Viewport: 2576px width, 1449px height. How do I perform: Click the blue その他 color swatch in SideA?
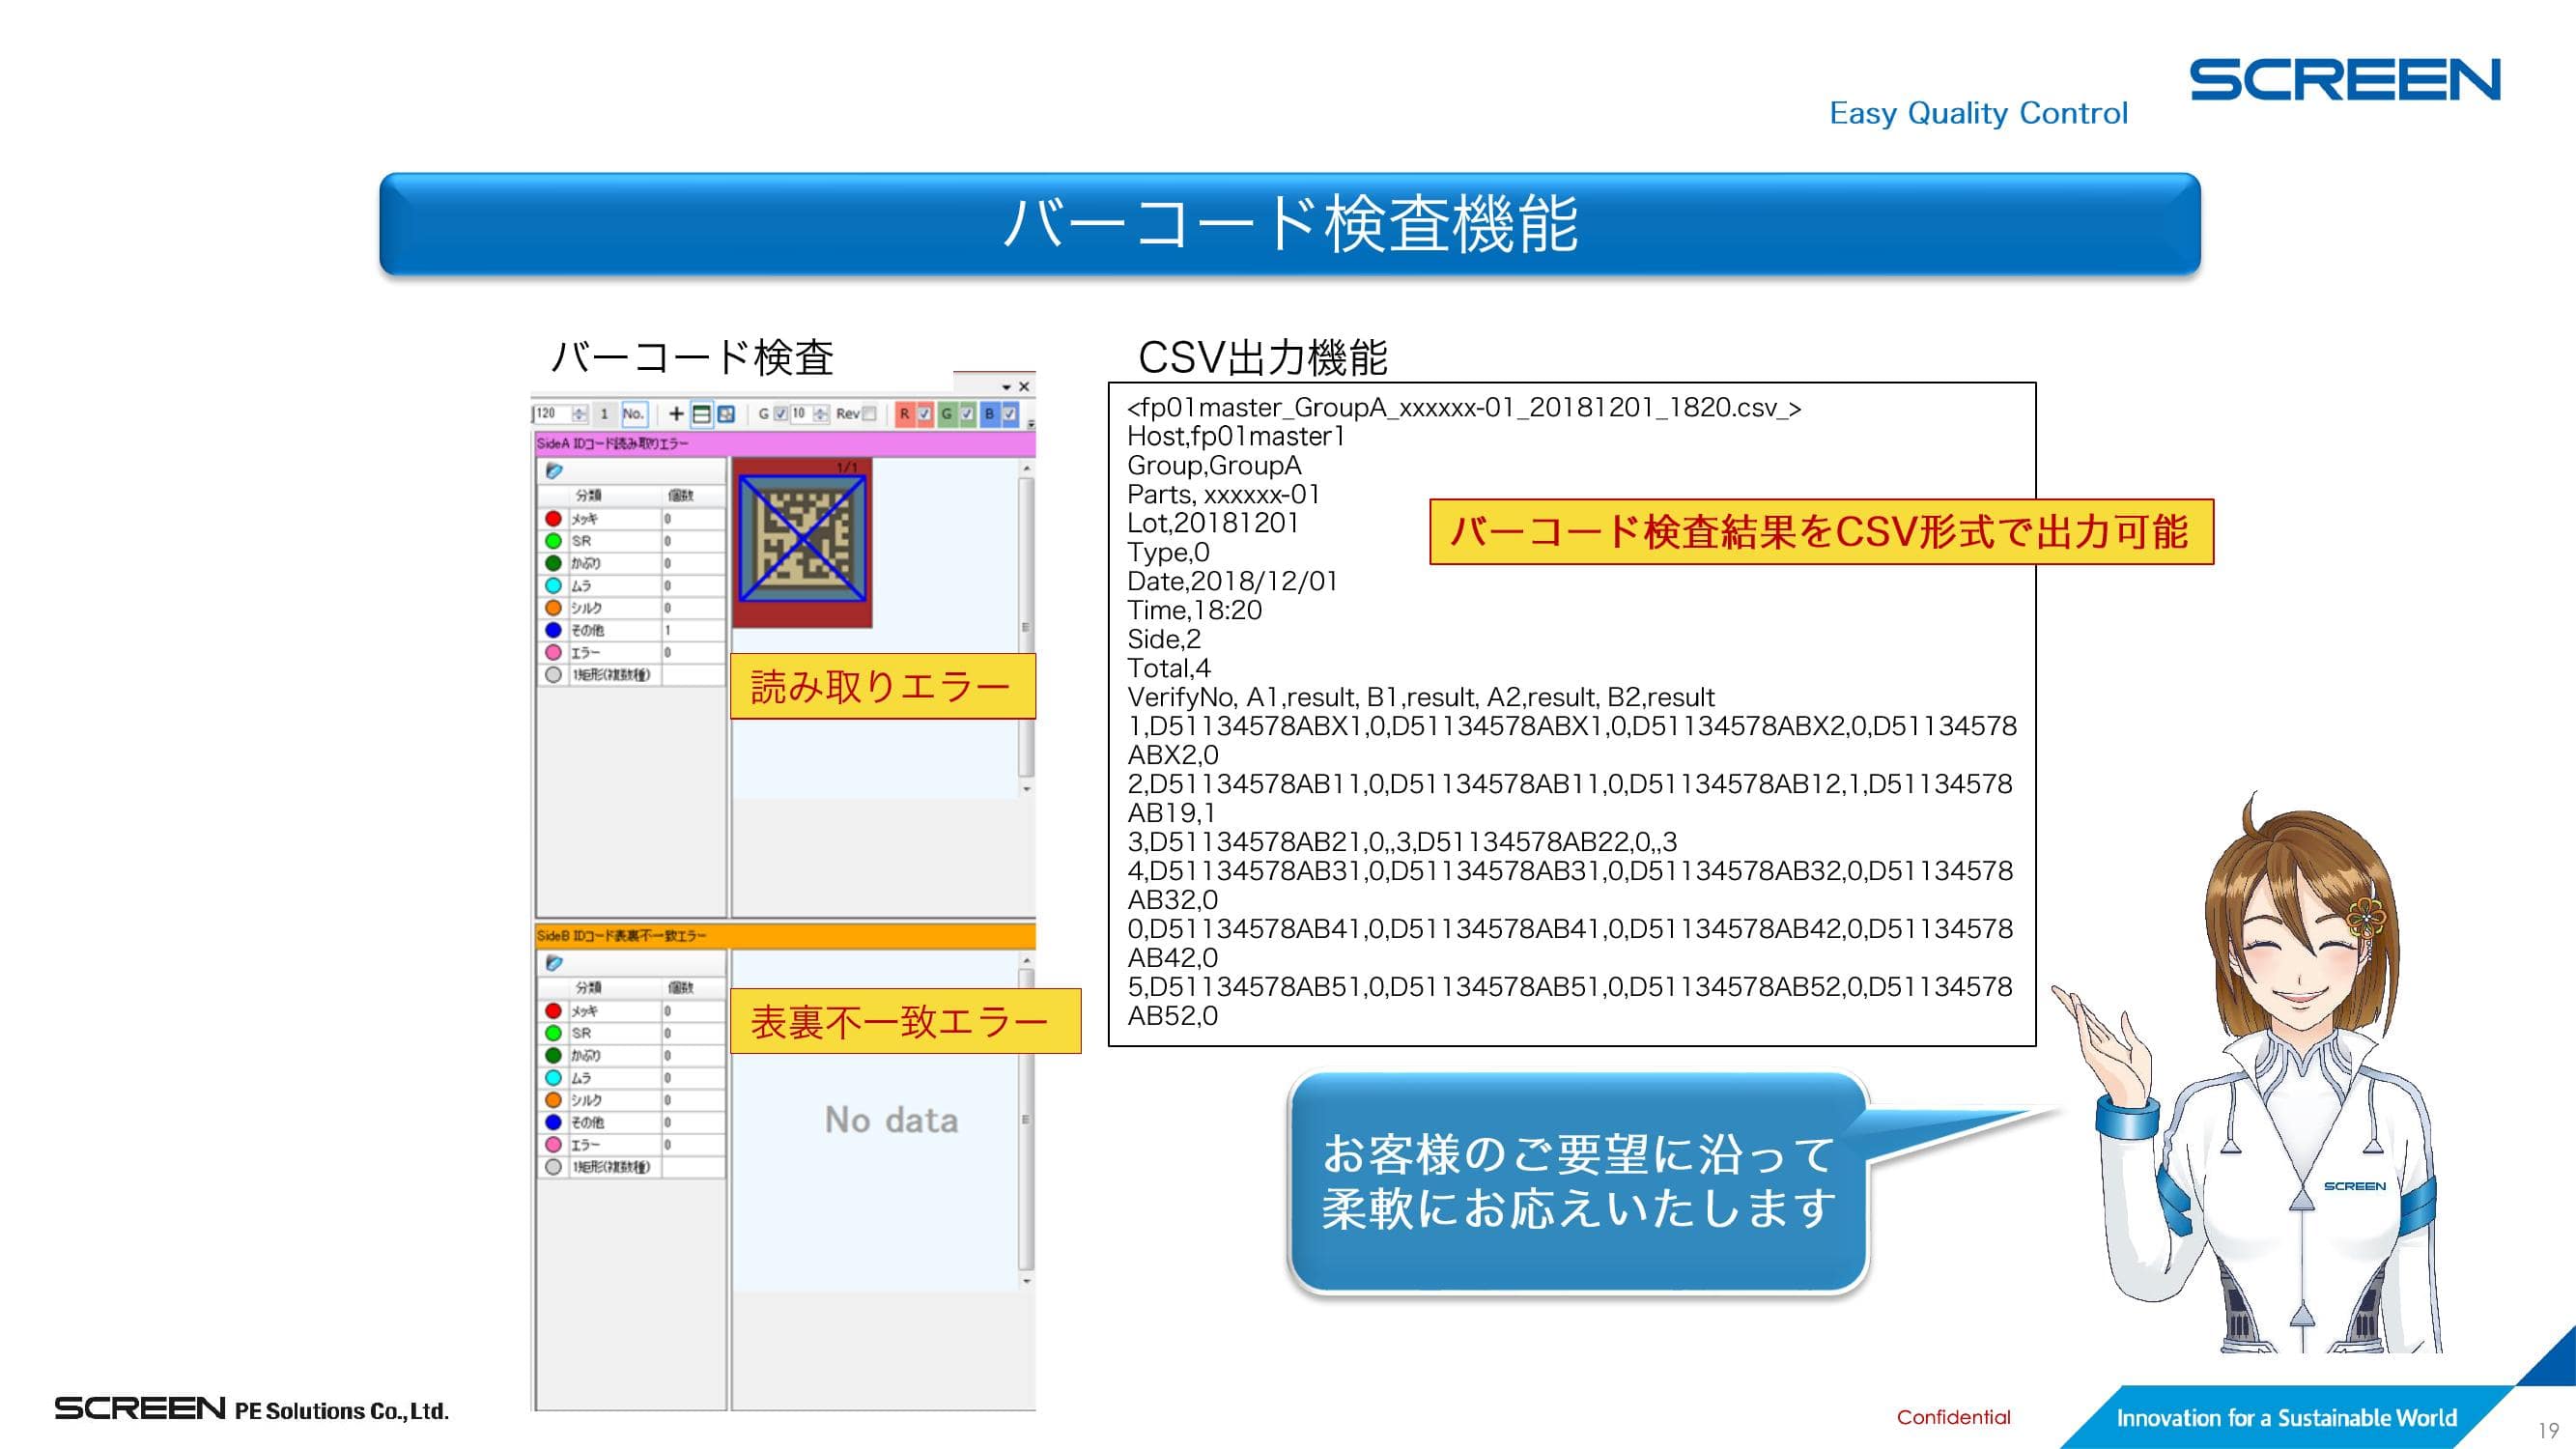pyautogui.click(x=553, y=630)
